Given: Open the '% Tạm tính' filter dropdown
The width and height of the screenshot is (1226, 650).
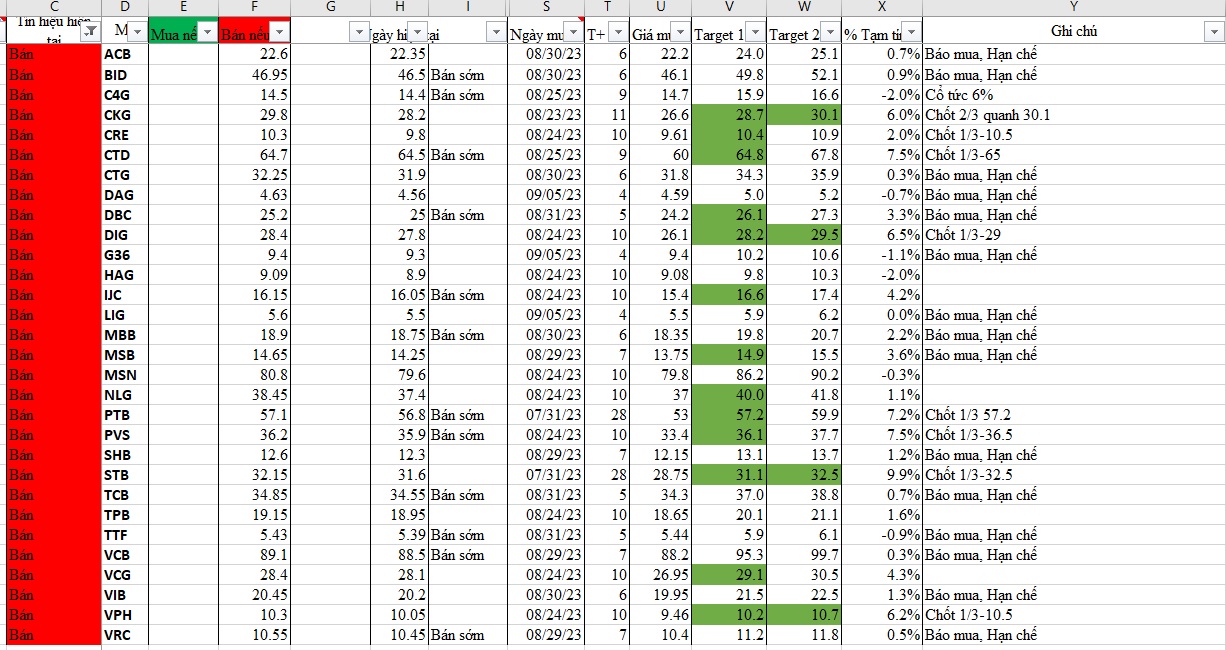Looking at the screenshot, I should [x=910, y=33].
